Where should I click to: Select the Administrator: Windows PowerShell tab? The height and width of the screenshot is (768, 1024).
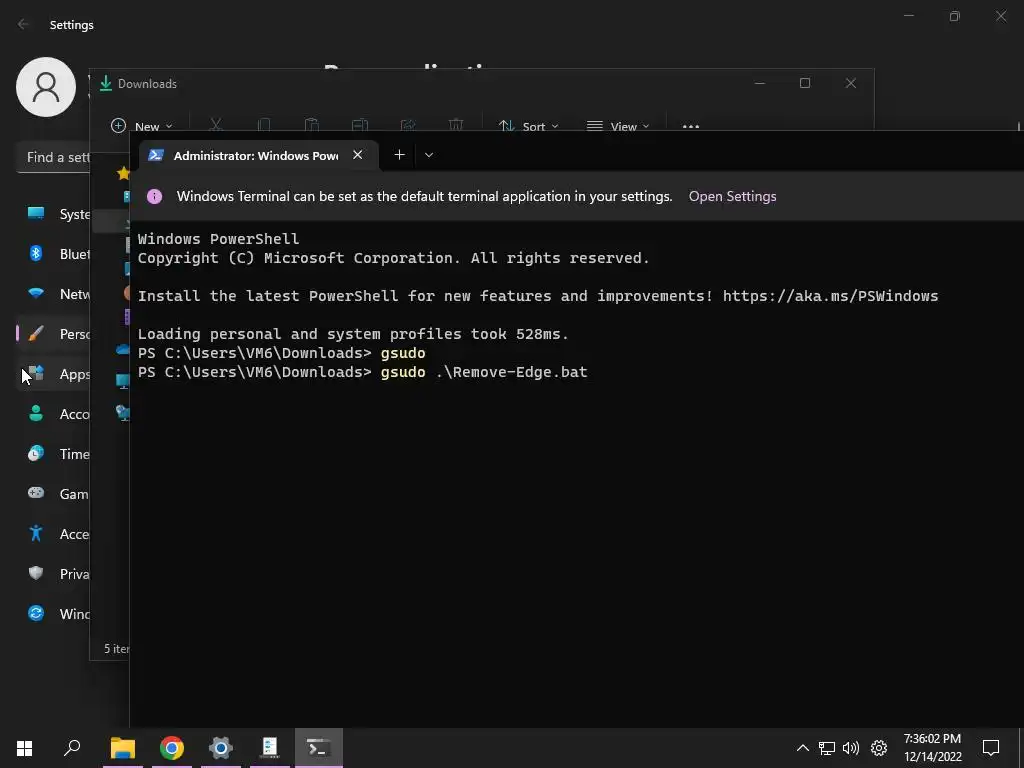click(x=259, y=155)
